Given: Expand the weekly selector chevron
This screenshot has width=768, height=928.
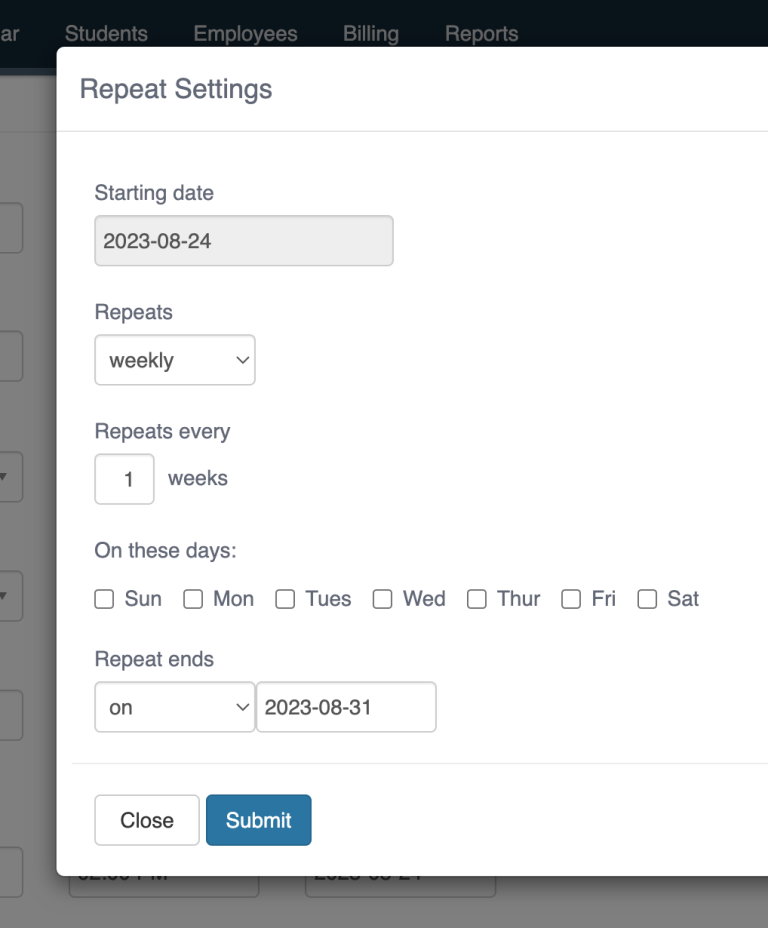Looking at the screenshot, I should (240, 360).
